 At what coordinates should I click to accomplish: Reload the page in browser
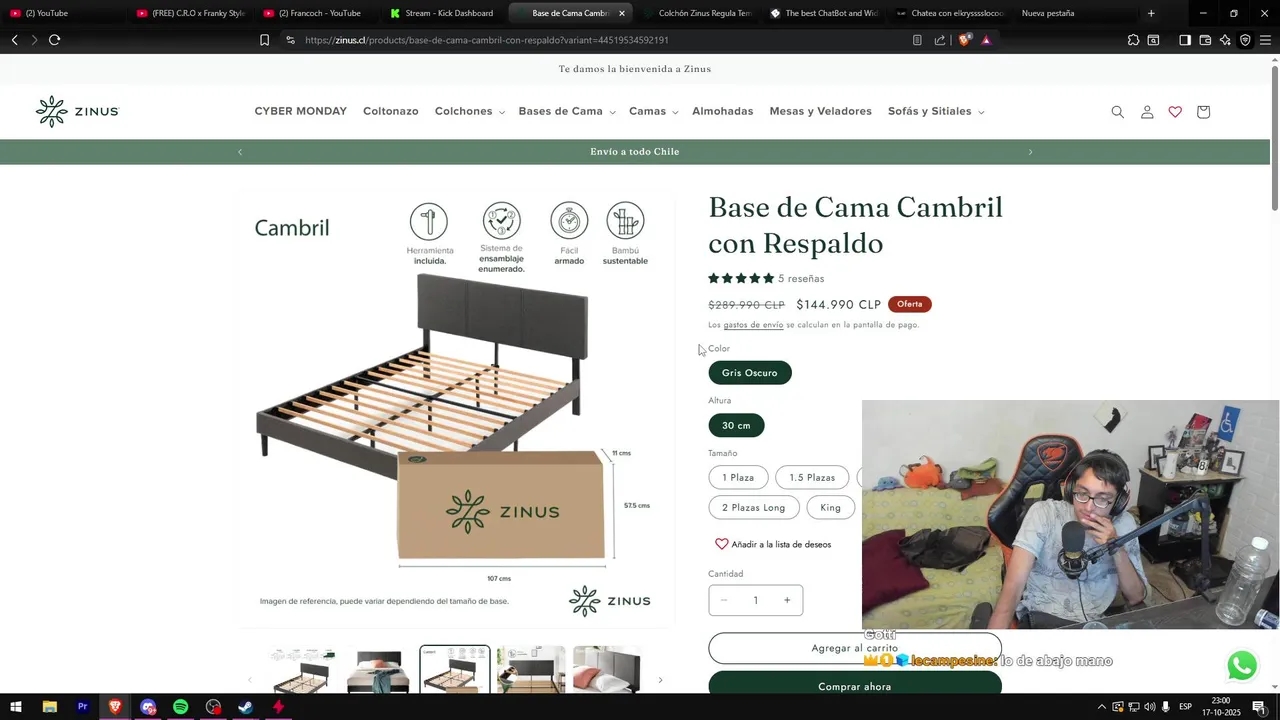54,40
